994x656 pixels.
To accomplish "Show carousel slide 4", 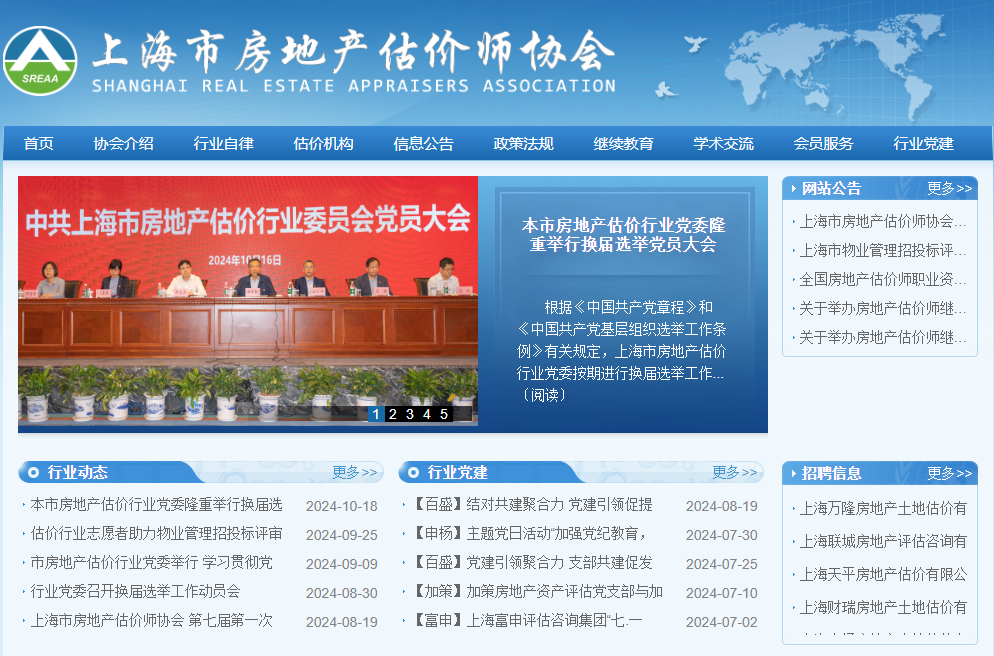I will coord(427,414).
